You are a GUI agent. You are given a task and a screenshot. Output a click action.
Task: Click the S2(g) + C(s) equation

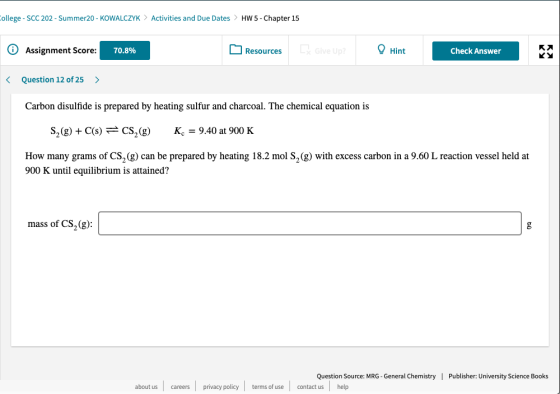click(100, 131)
